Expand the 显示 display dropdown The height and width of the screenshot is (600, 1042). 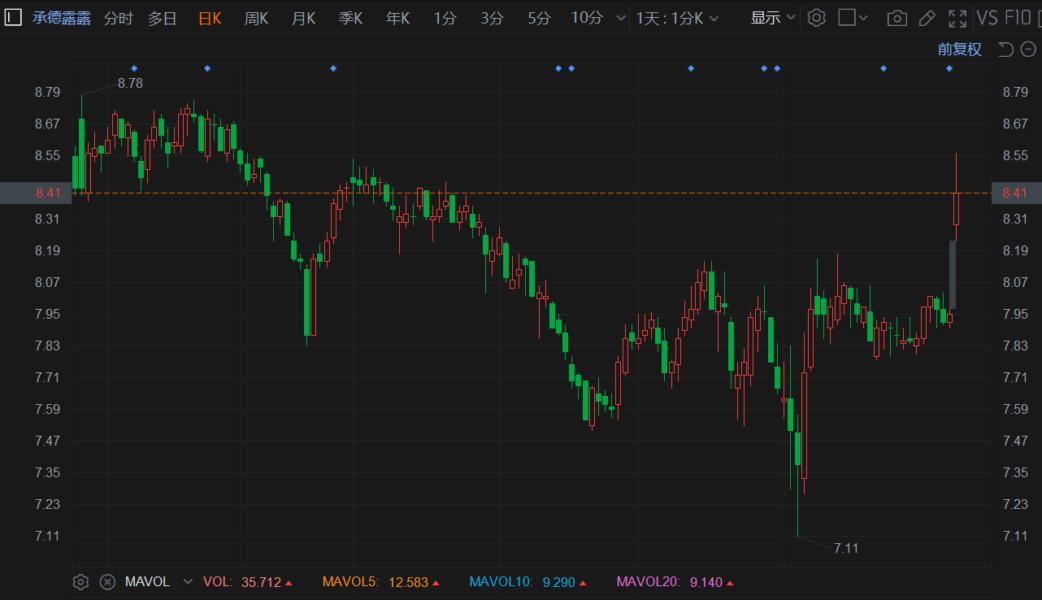pos(773,18)
